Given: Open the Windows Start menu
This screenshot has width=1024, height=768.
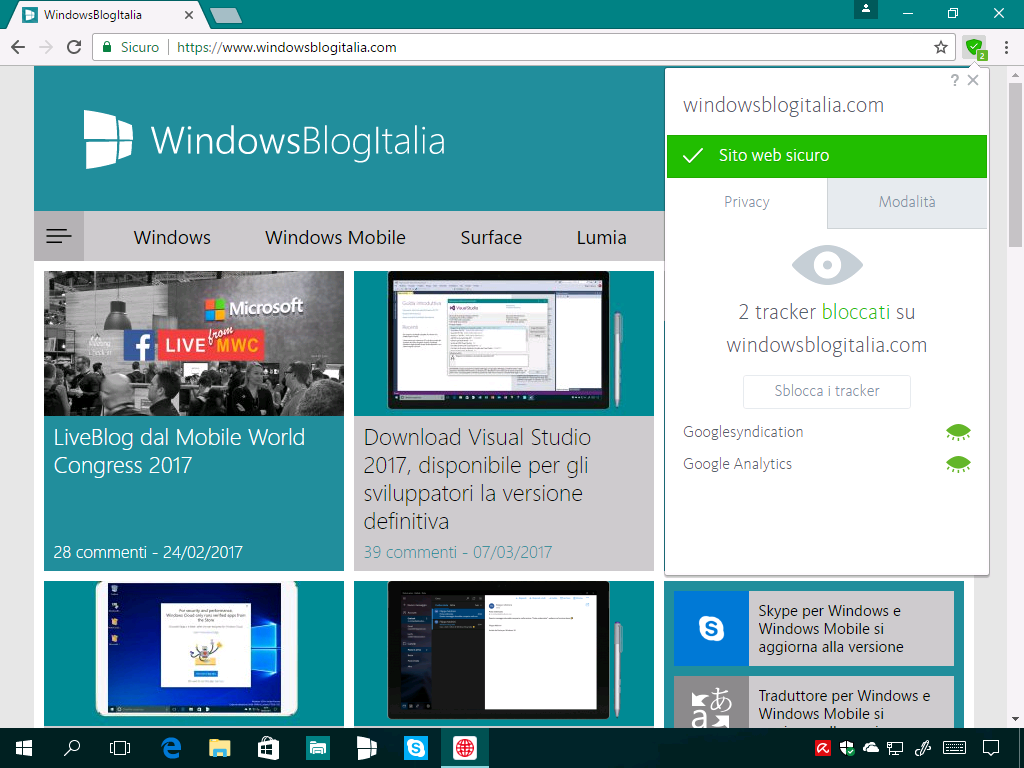Looking at the screenshot, I should 24,748.
